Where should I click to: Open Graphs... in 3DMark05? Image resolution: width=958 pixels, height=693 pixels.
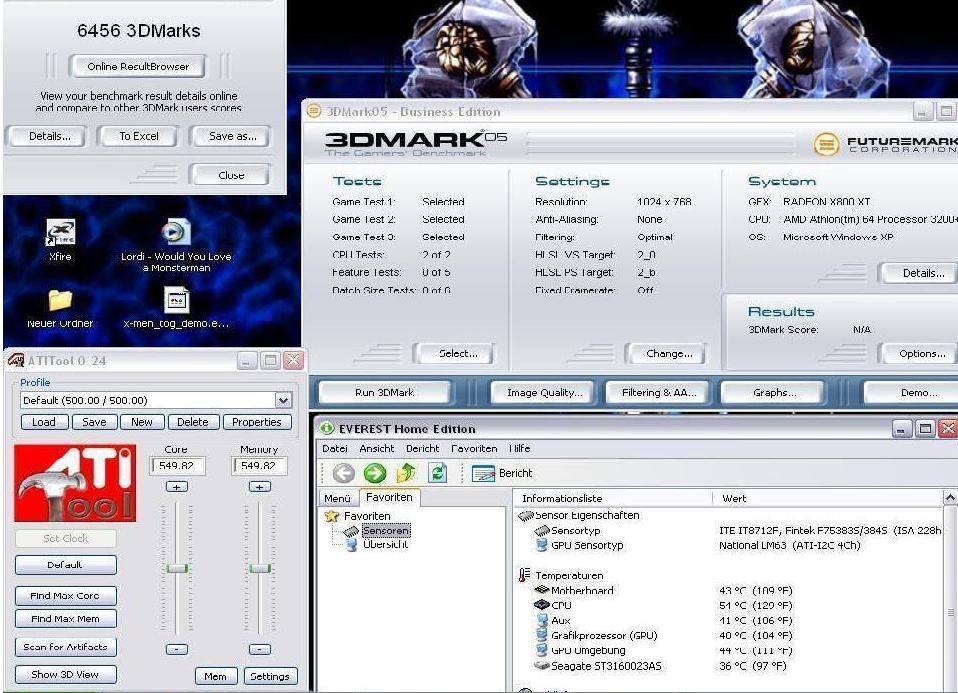click(x=774, y=392)
